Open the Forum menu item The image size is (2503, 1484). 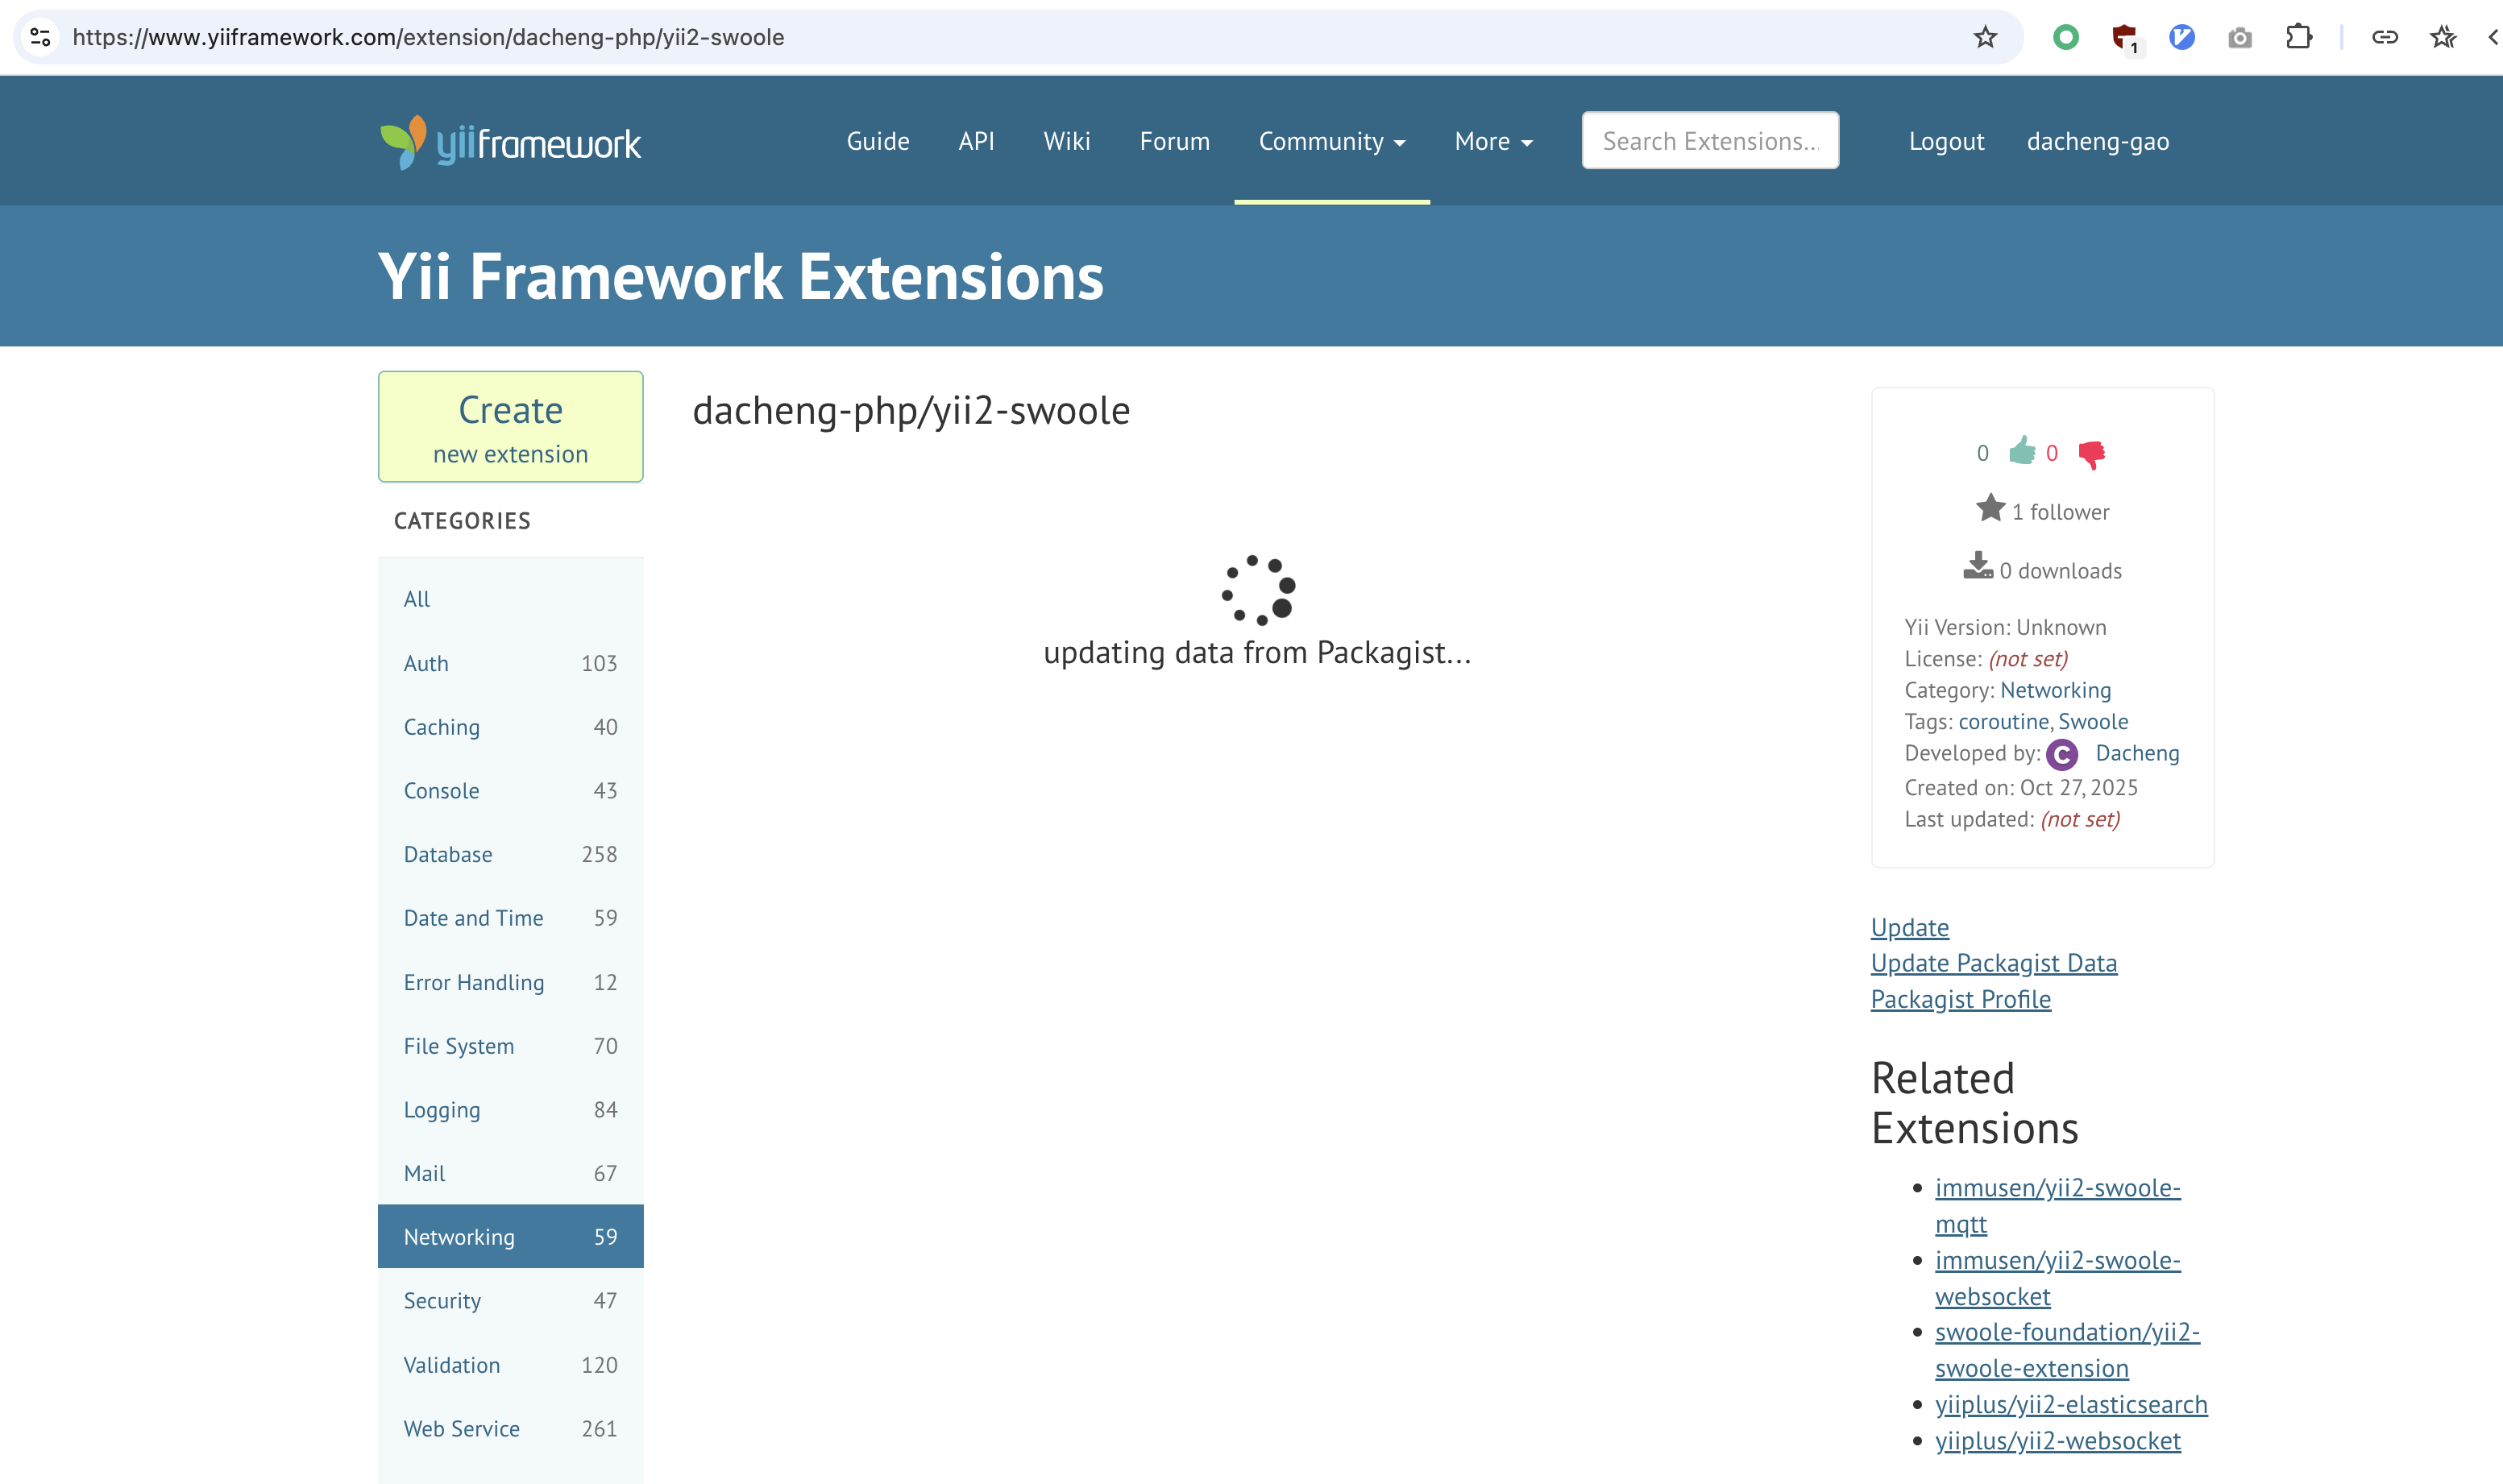[1174, 142]
